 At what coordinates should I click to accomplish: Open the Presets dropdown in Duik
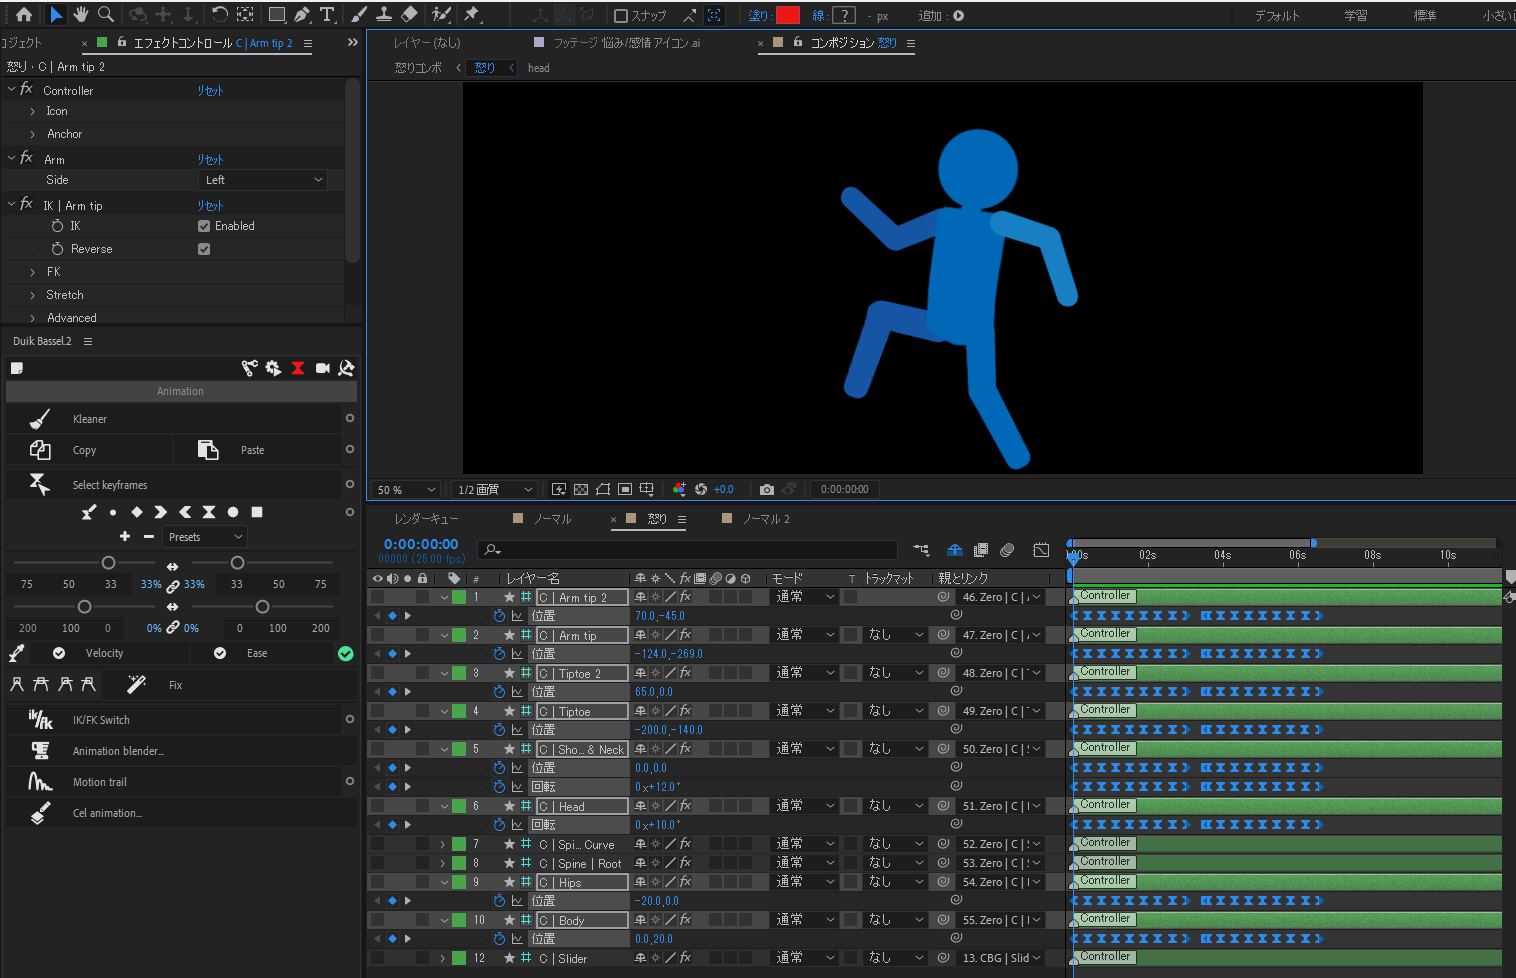(x=205, y=537)
